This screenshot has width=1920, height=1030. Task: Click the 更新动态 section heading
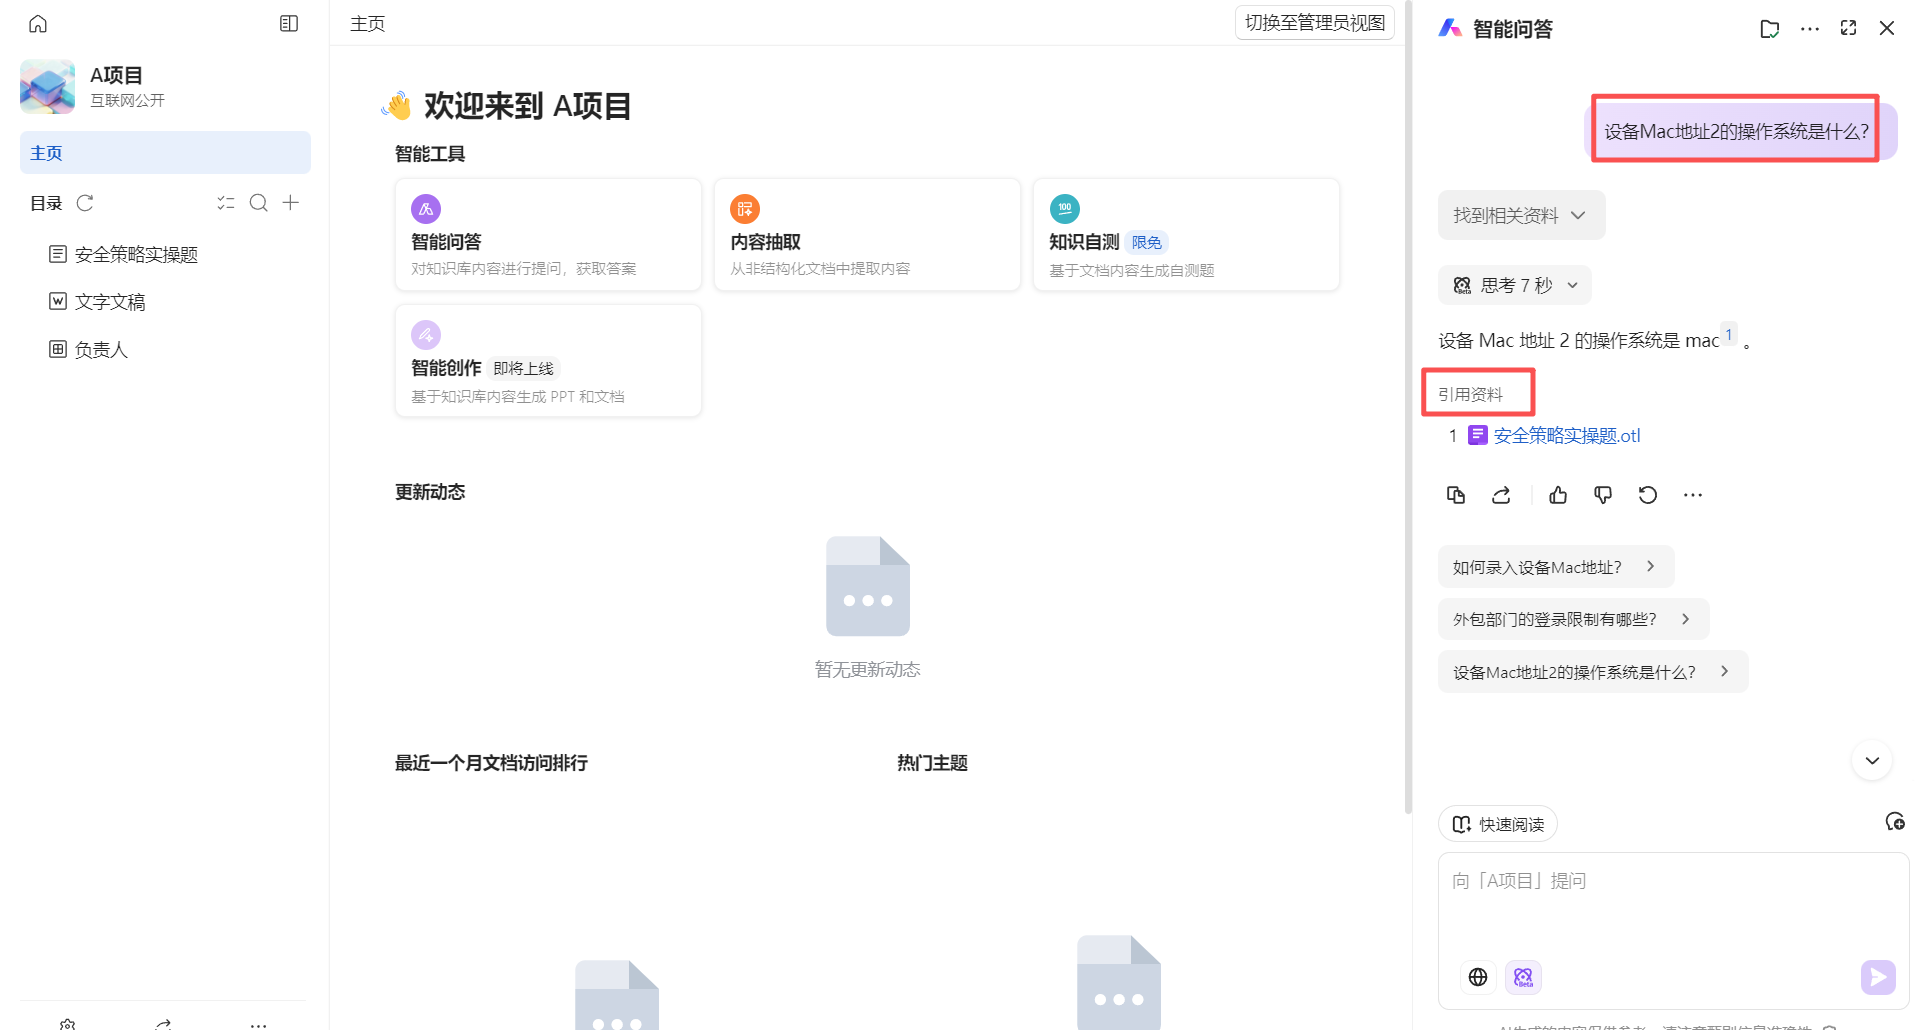tap(430, 492)
